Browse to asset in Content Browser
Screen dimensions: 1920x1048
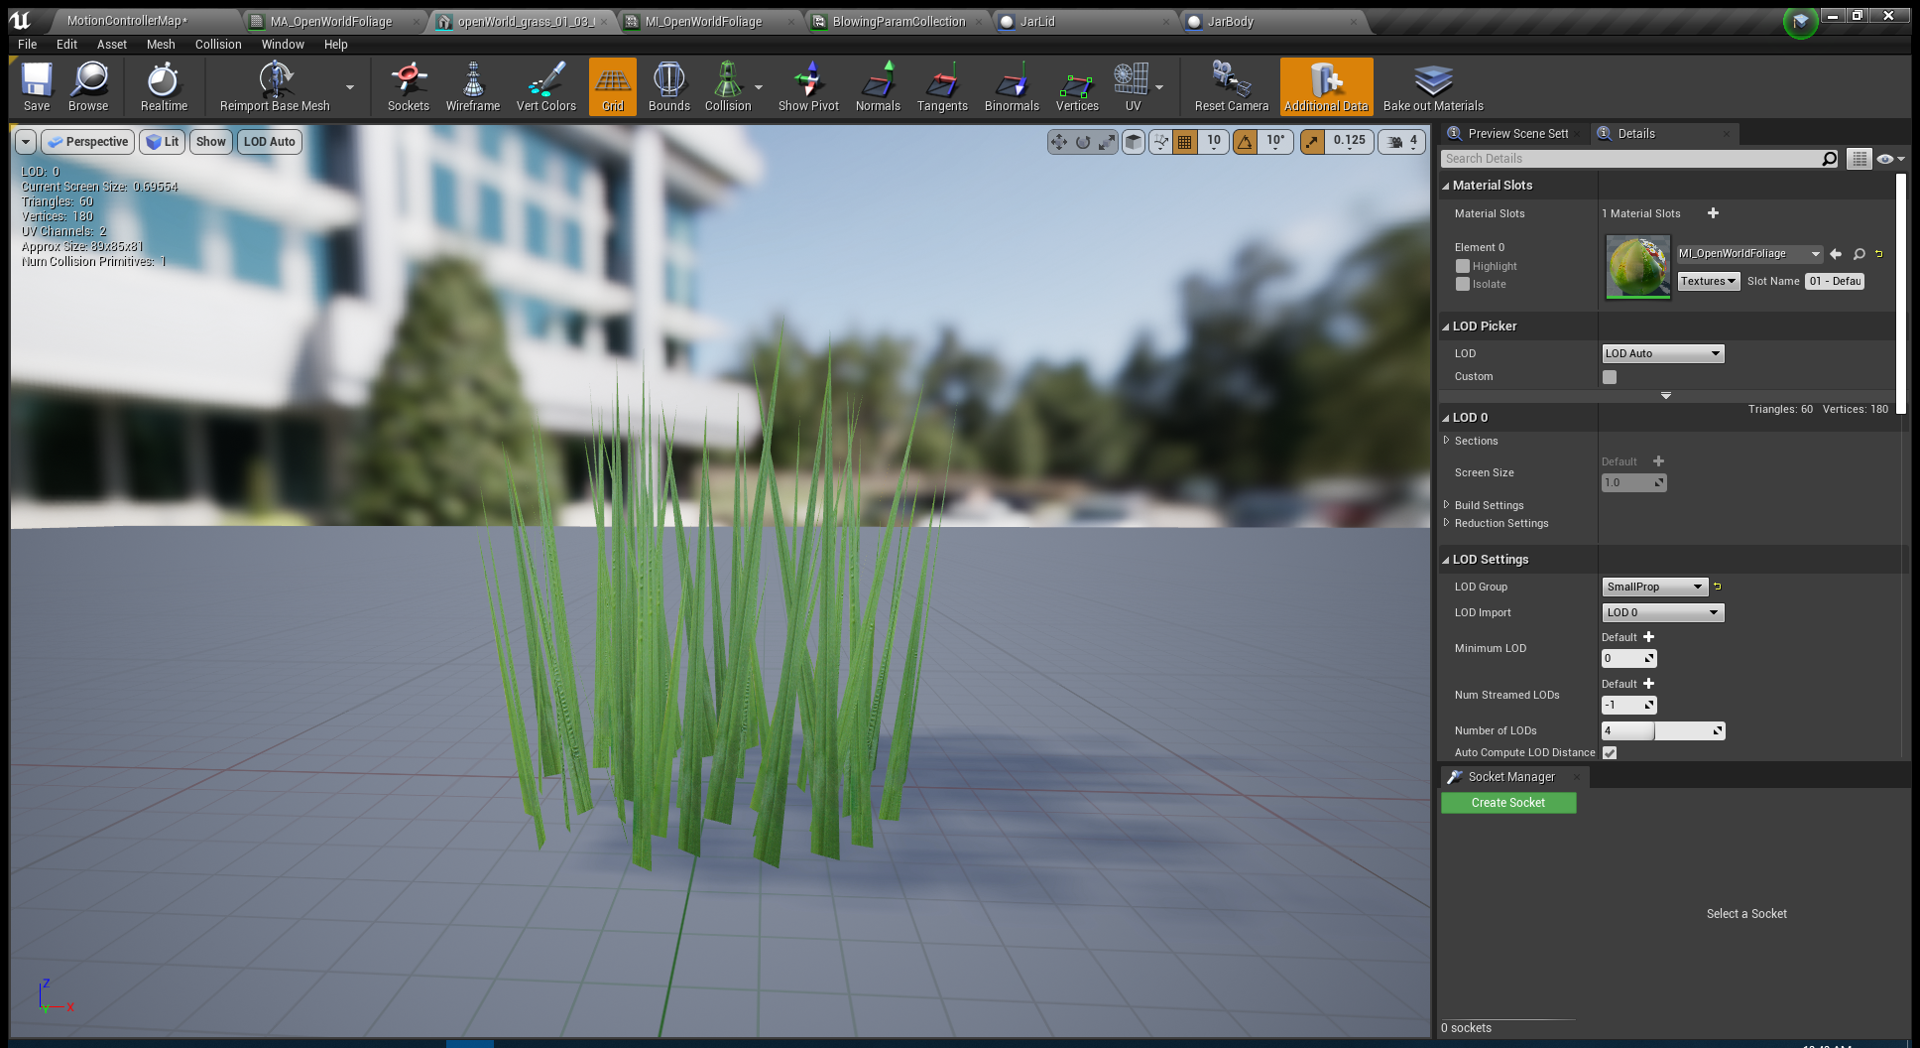[x=88, y=86]
